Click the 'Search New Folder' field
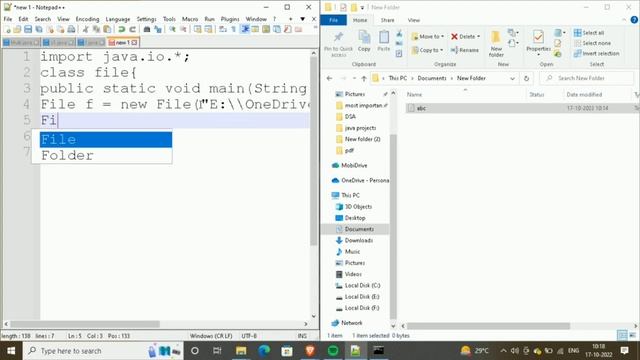This screenshot has width=640, height=360. [x=587, y=78]
